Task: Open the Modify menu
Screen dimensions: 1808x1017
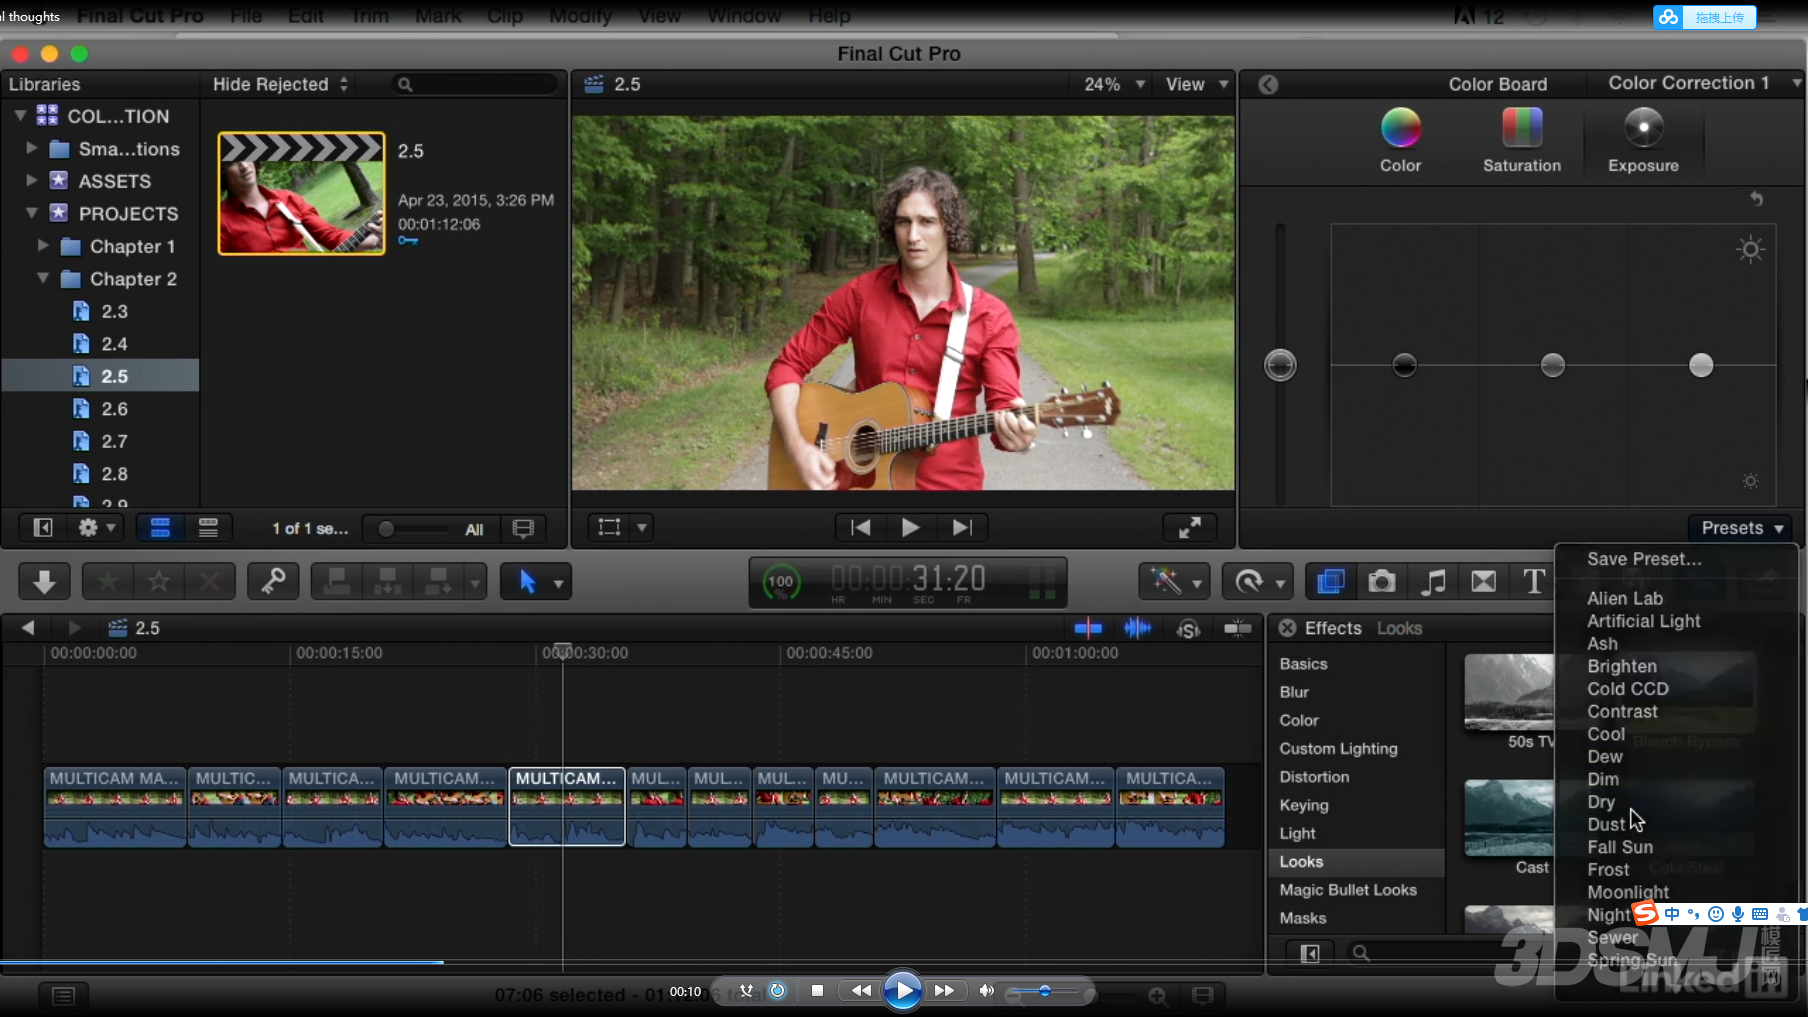Action: click(580, 16)
